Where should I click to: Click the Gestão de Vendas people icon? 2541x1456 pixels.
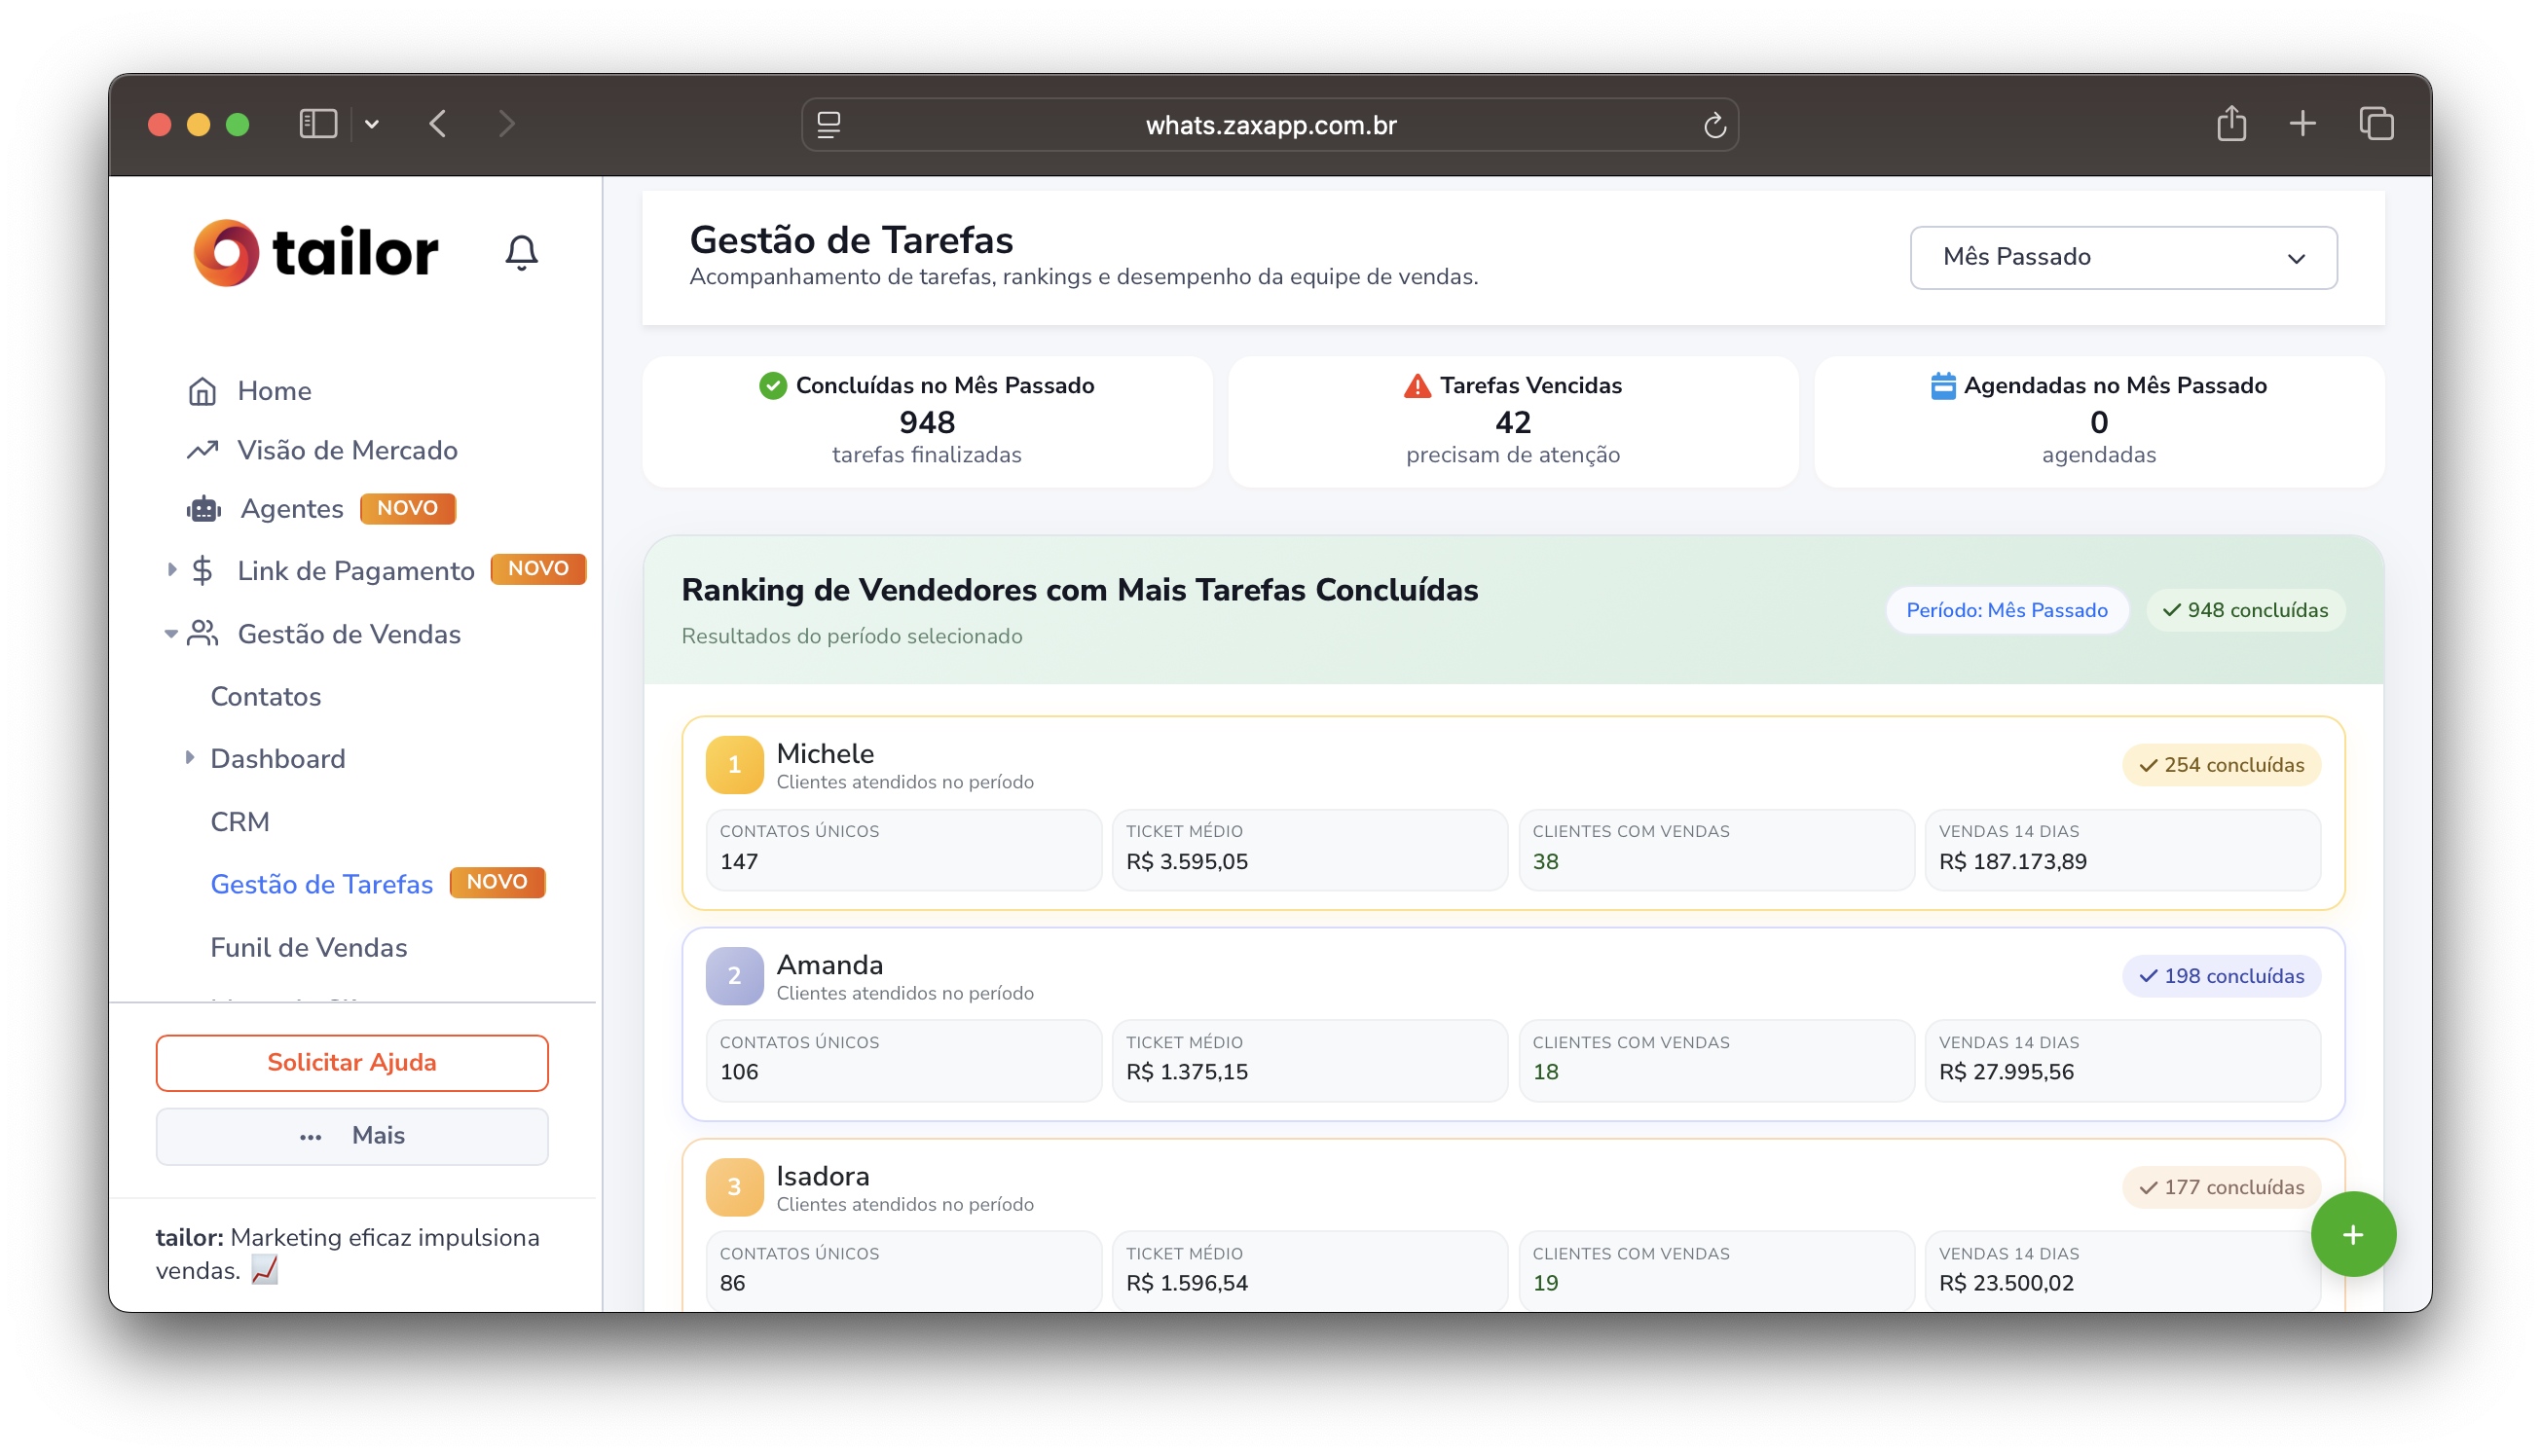[x=203, y=632]
